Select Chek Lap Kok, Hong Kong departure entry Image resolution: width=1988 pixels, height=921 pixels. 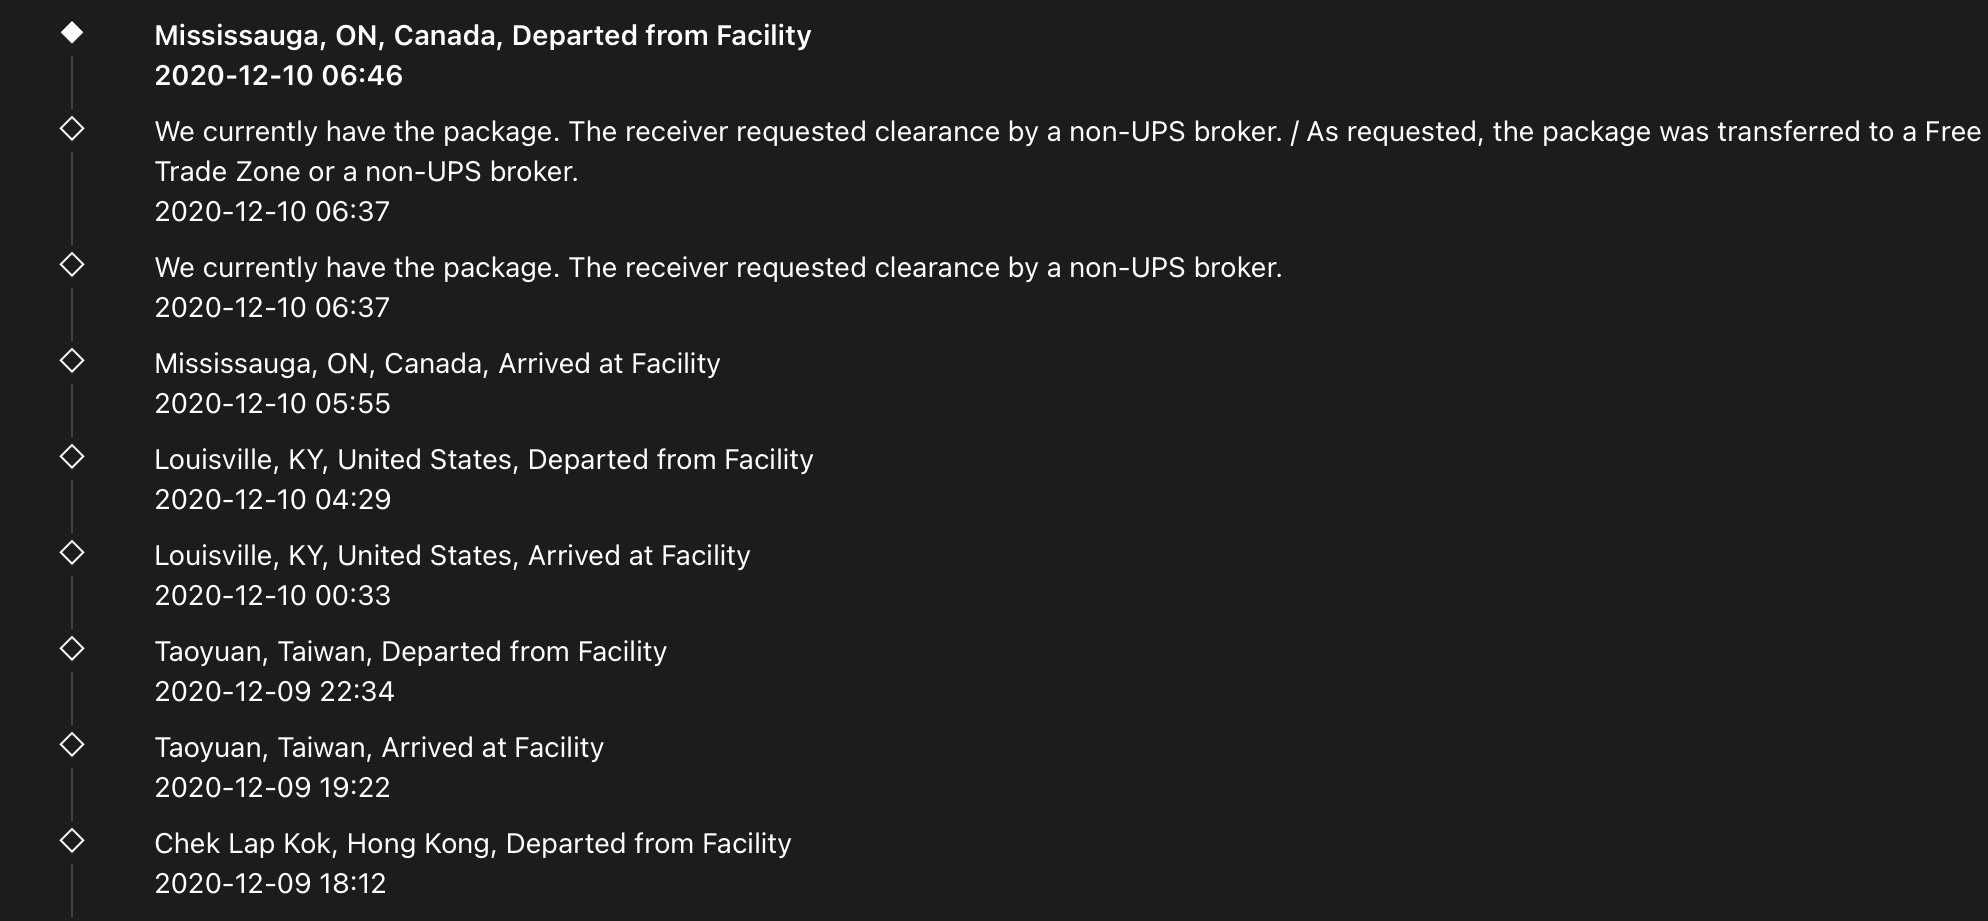coord(473,844)
